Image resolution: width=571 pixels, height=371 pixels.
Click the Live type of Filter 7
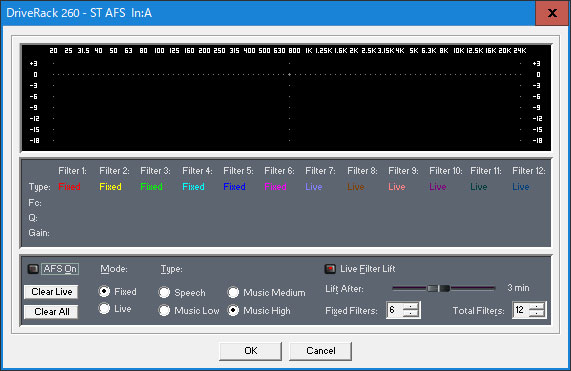pyautogui.click(x=314, y=187)
